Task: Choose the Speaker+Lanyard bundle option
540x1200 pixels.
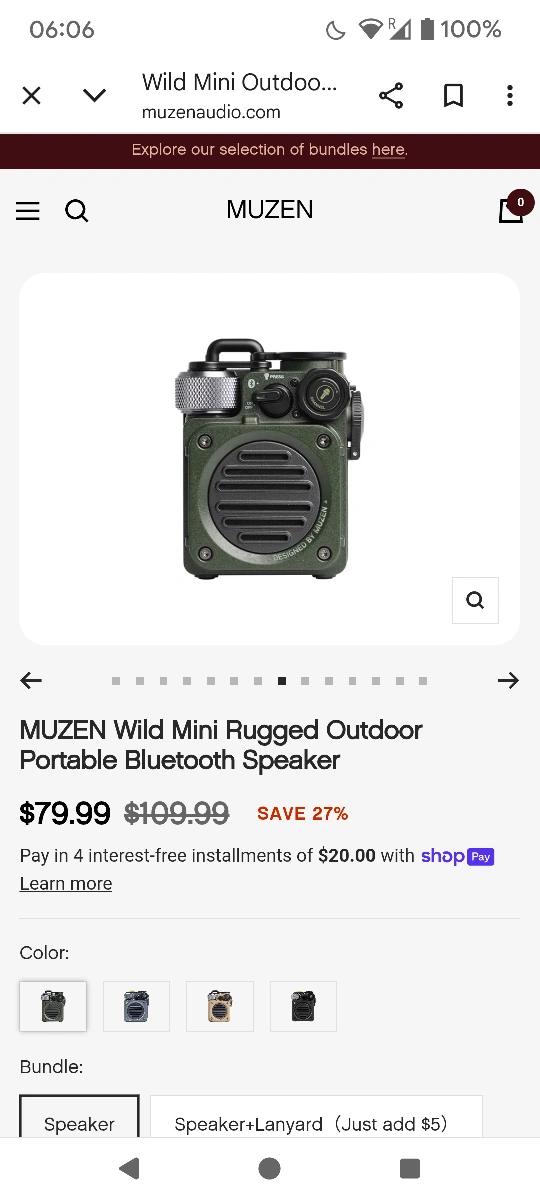Action: [316, 1118]
